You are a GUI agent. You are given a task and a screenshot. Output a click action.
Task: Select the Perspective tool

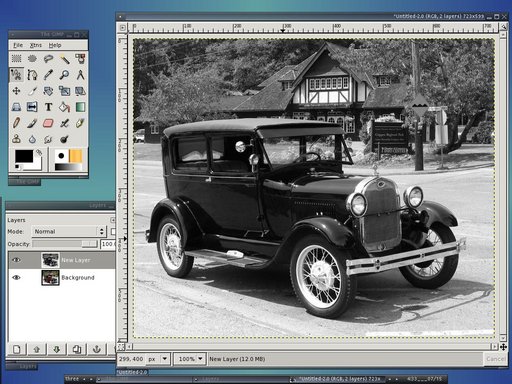click(16, 107)
